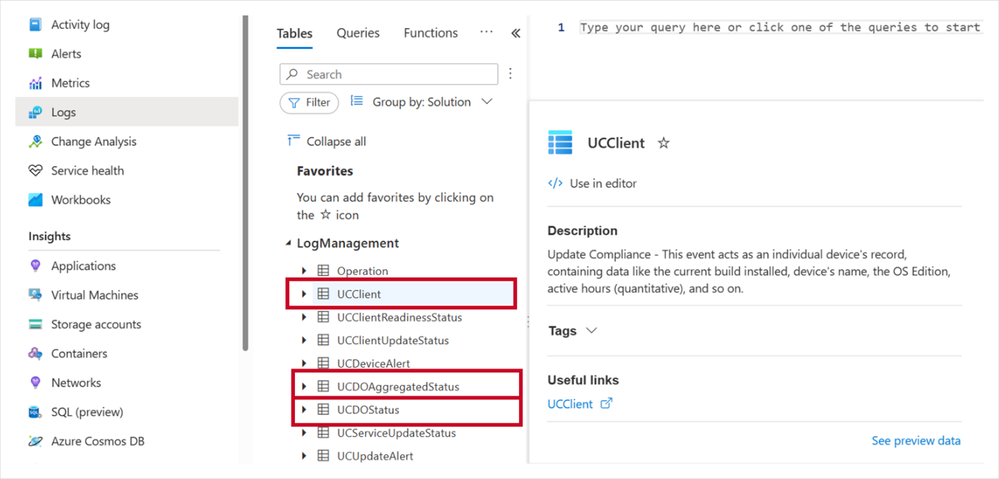The width and height of the screenshot is (999, 479).
Task: Click the Applications insights bulb icon
Action: (36, 266)
